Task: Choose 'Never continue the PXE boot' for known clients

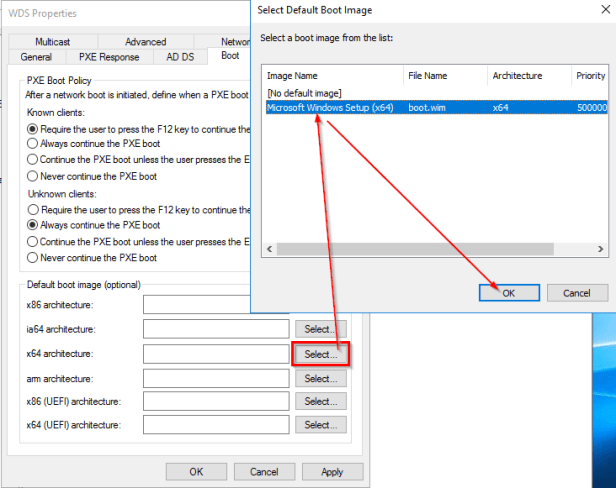Action: [34, 176]
